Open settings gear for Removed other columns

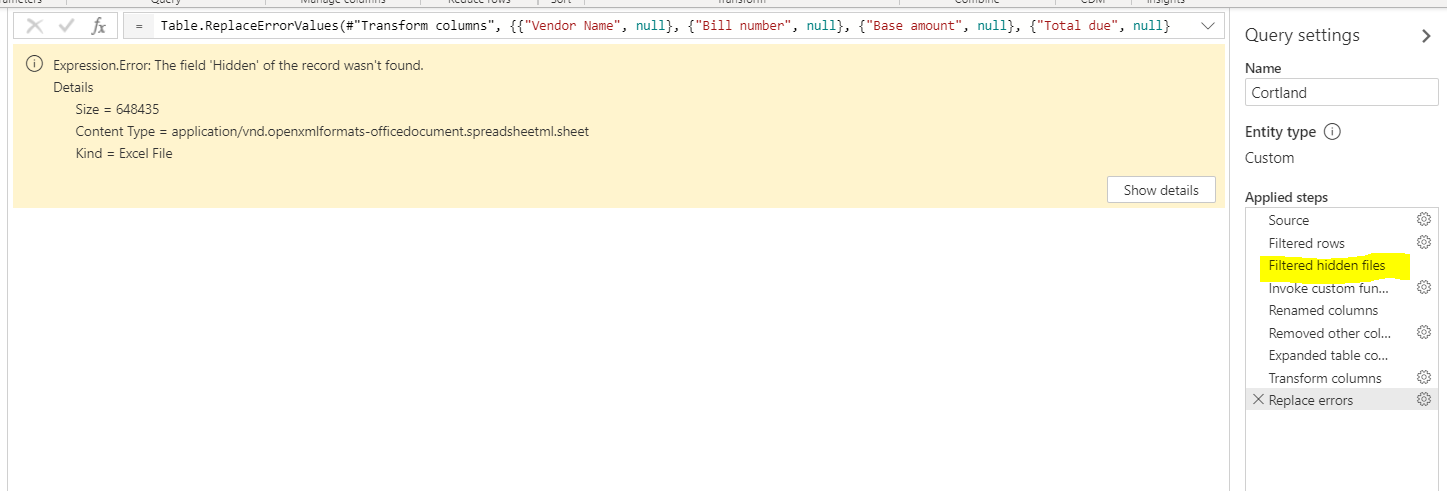1424,332
